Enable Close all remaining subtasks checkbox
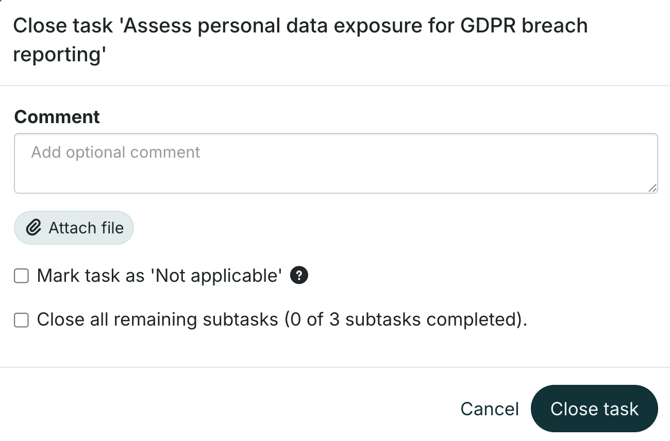Screen dimensions: 670x441 (21, 320)
